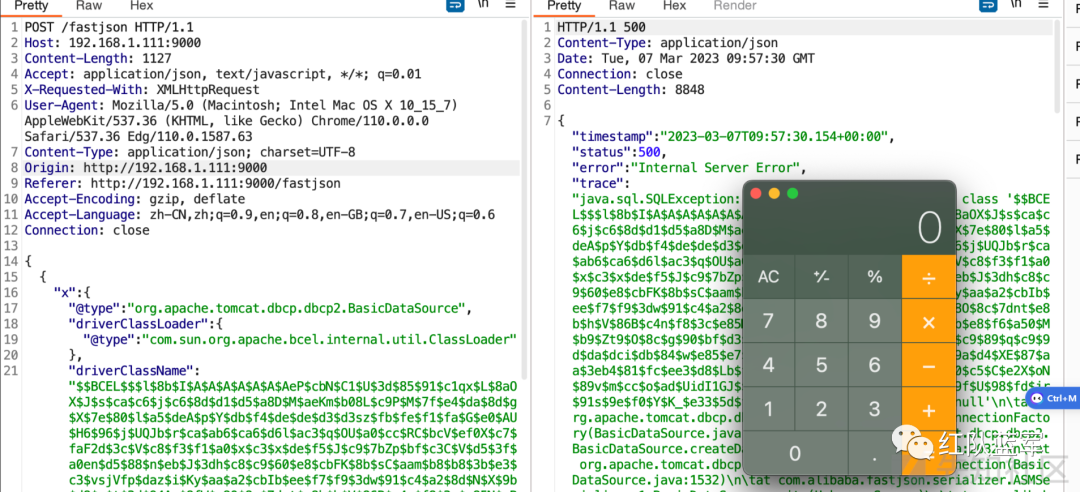Click digit 4 in Calculator
This screenshot has height=492, width=1080.
point(769,366)
